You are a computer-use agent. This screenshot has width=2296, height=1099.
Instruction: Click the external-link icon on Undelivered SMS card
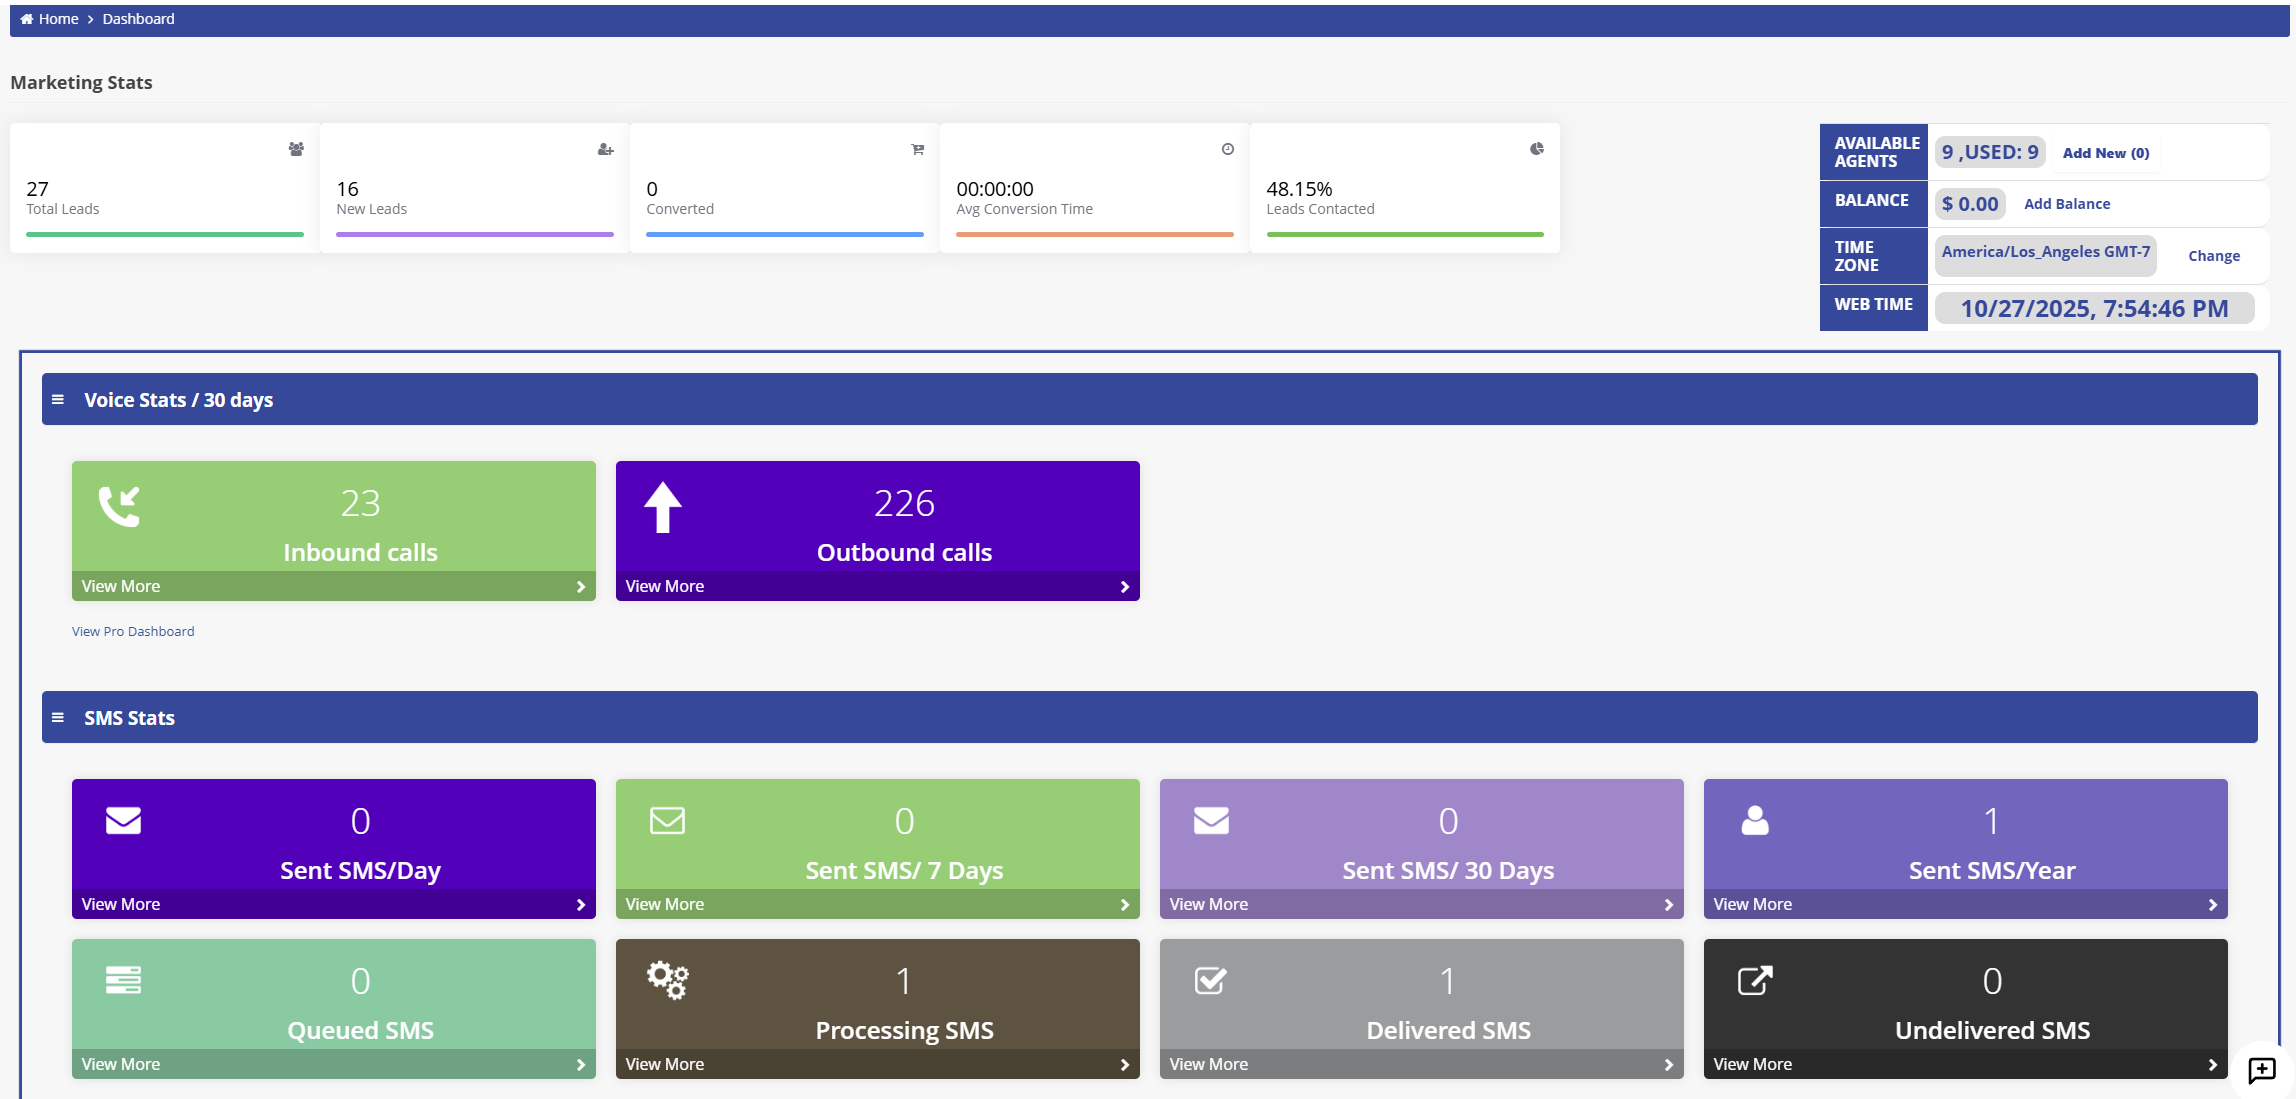click(1754, 981)
